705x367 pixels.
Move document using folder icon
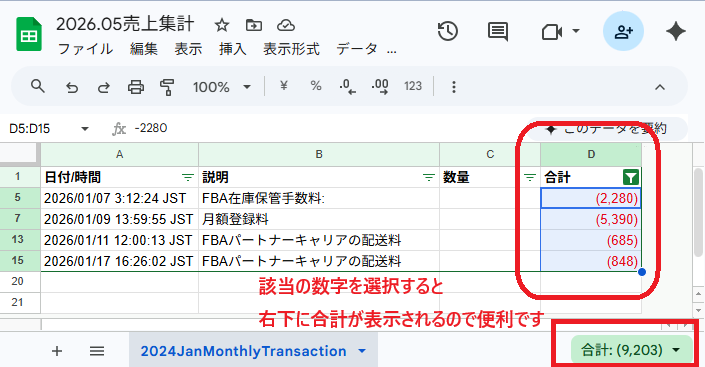tap(254, 25)
